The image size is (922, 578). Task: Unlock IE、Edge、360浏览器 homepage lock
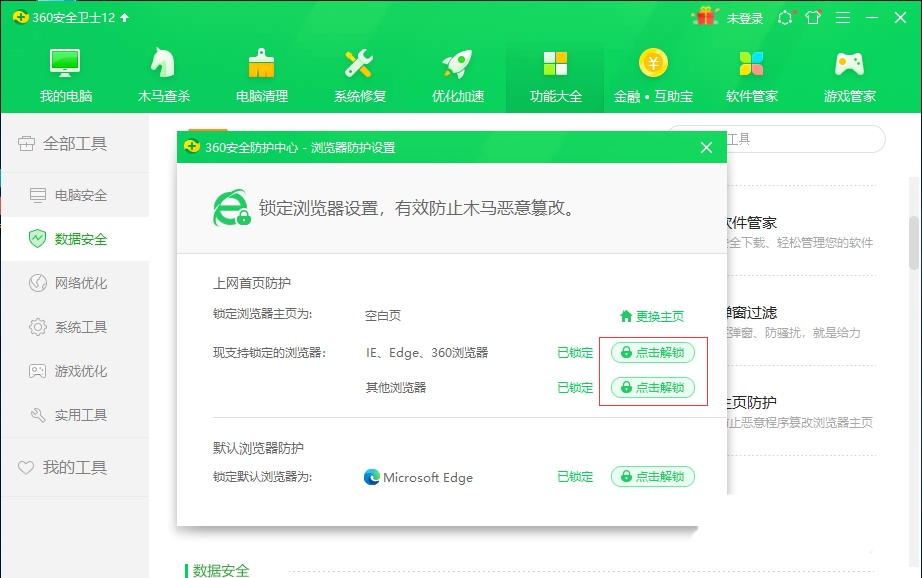coord(653,353)
